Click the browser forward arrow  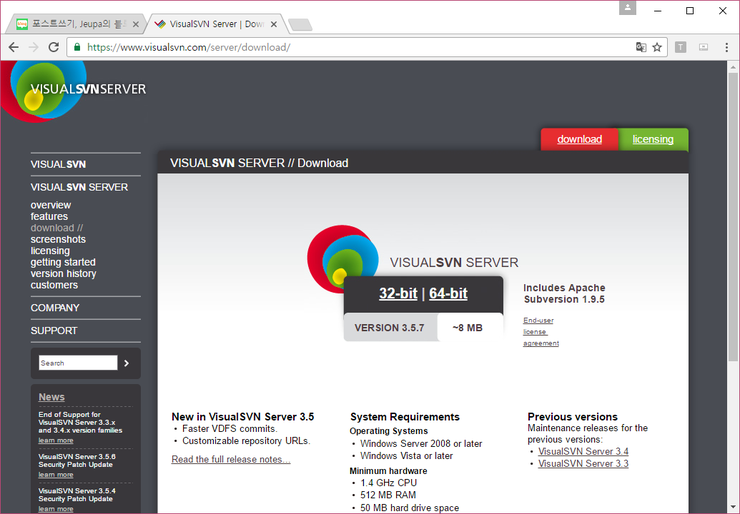pyautogui.click(x=34, y=47)
